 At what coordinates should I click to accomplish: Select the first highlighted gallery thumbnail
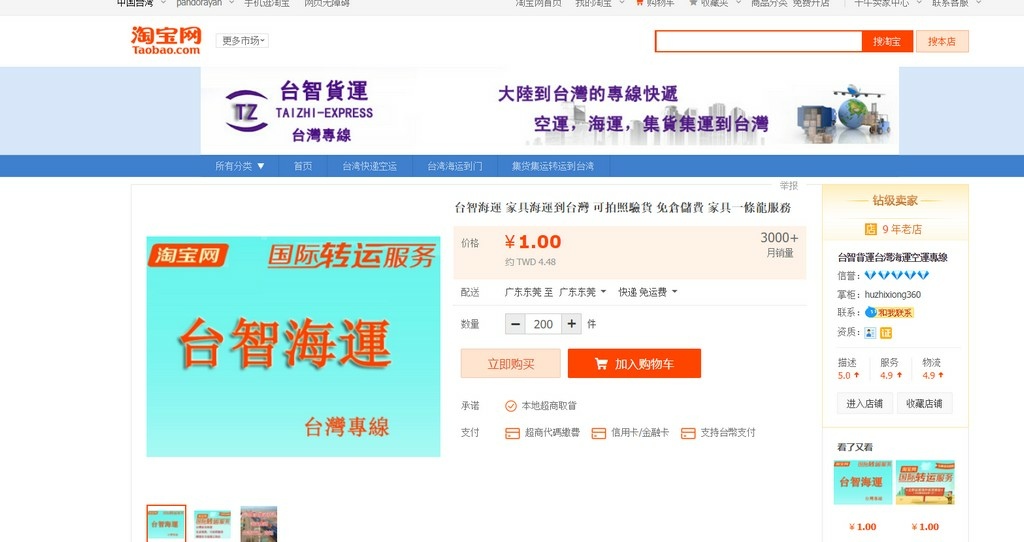click(x=166, y=524)
